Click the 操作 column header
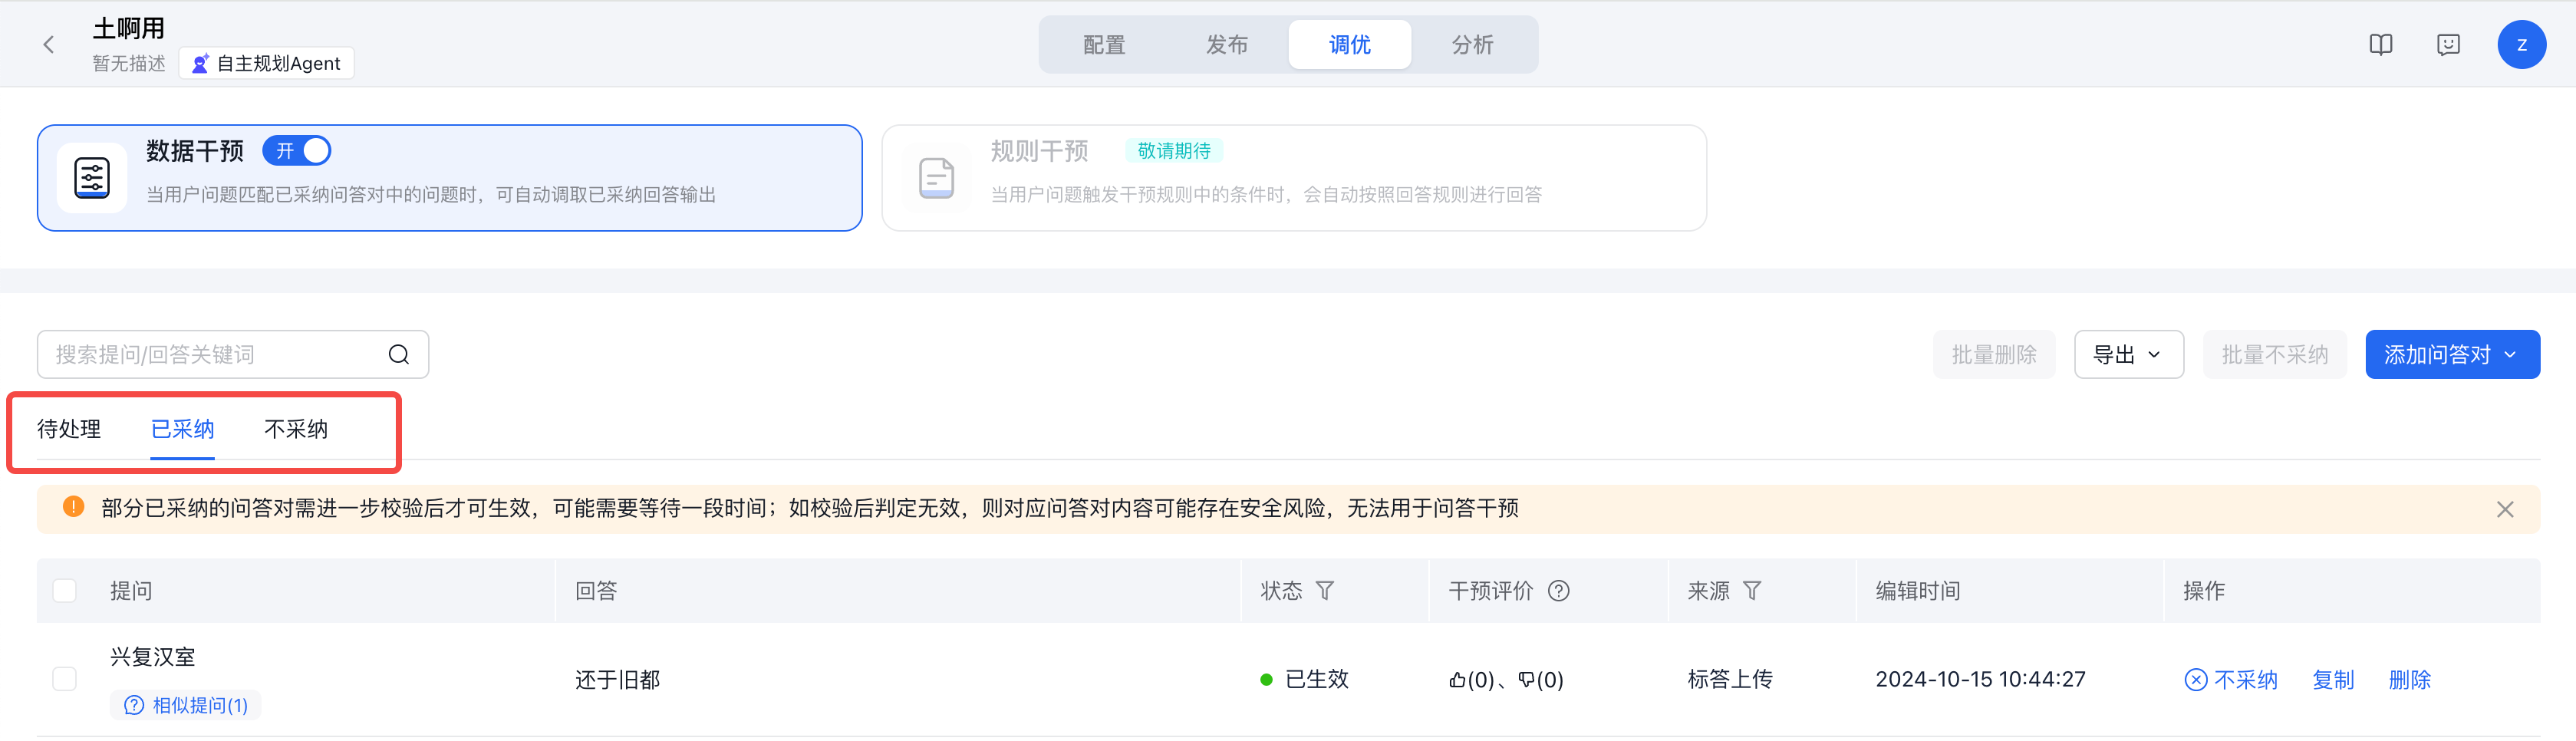 (x=2204, y=590)
